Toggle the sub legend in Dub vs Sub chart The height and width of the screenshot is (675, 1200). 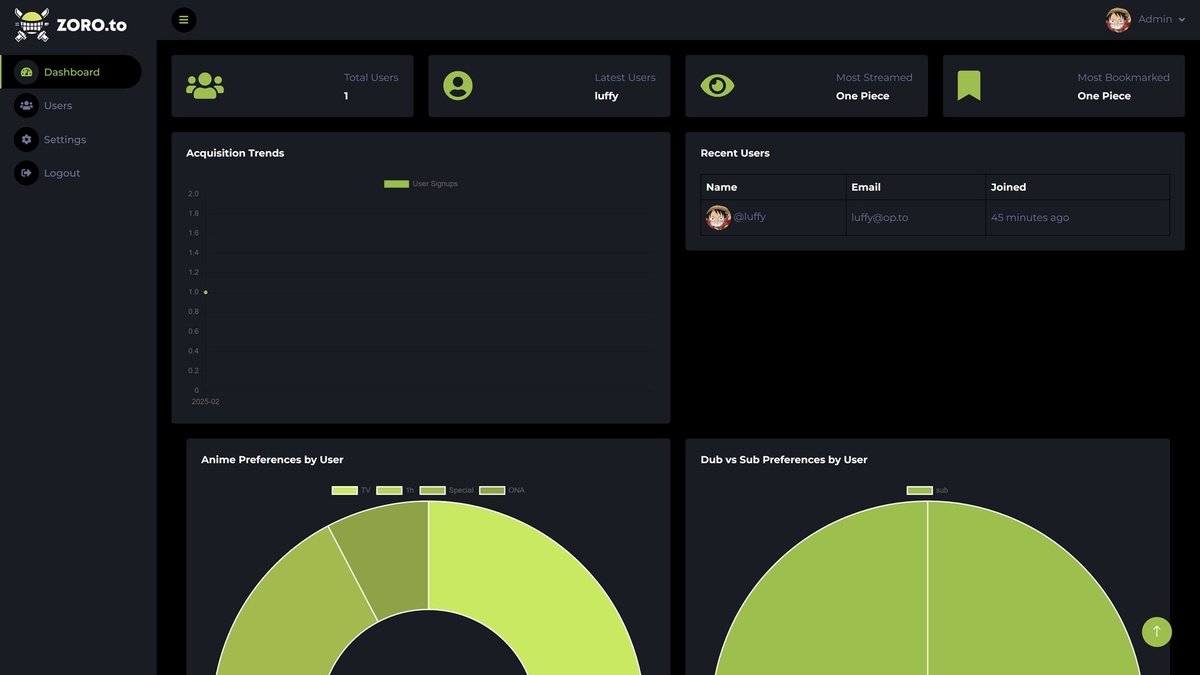click(927, 490)
